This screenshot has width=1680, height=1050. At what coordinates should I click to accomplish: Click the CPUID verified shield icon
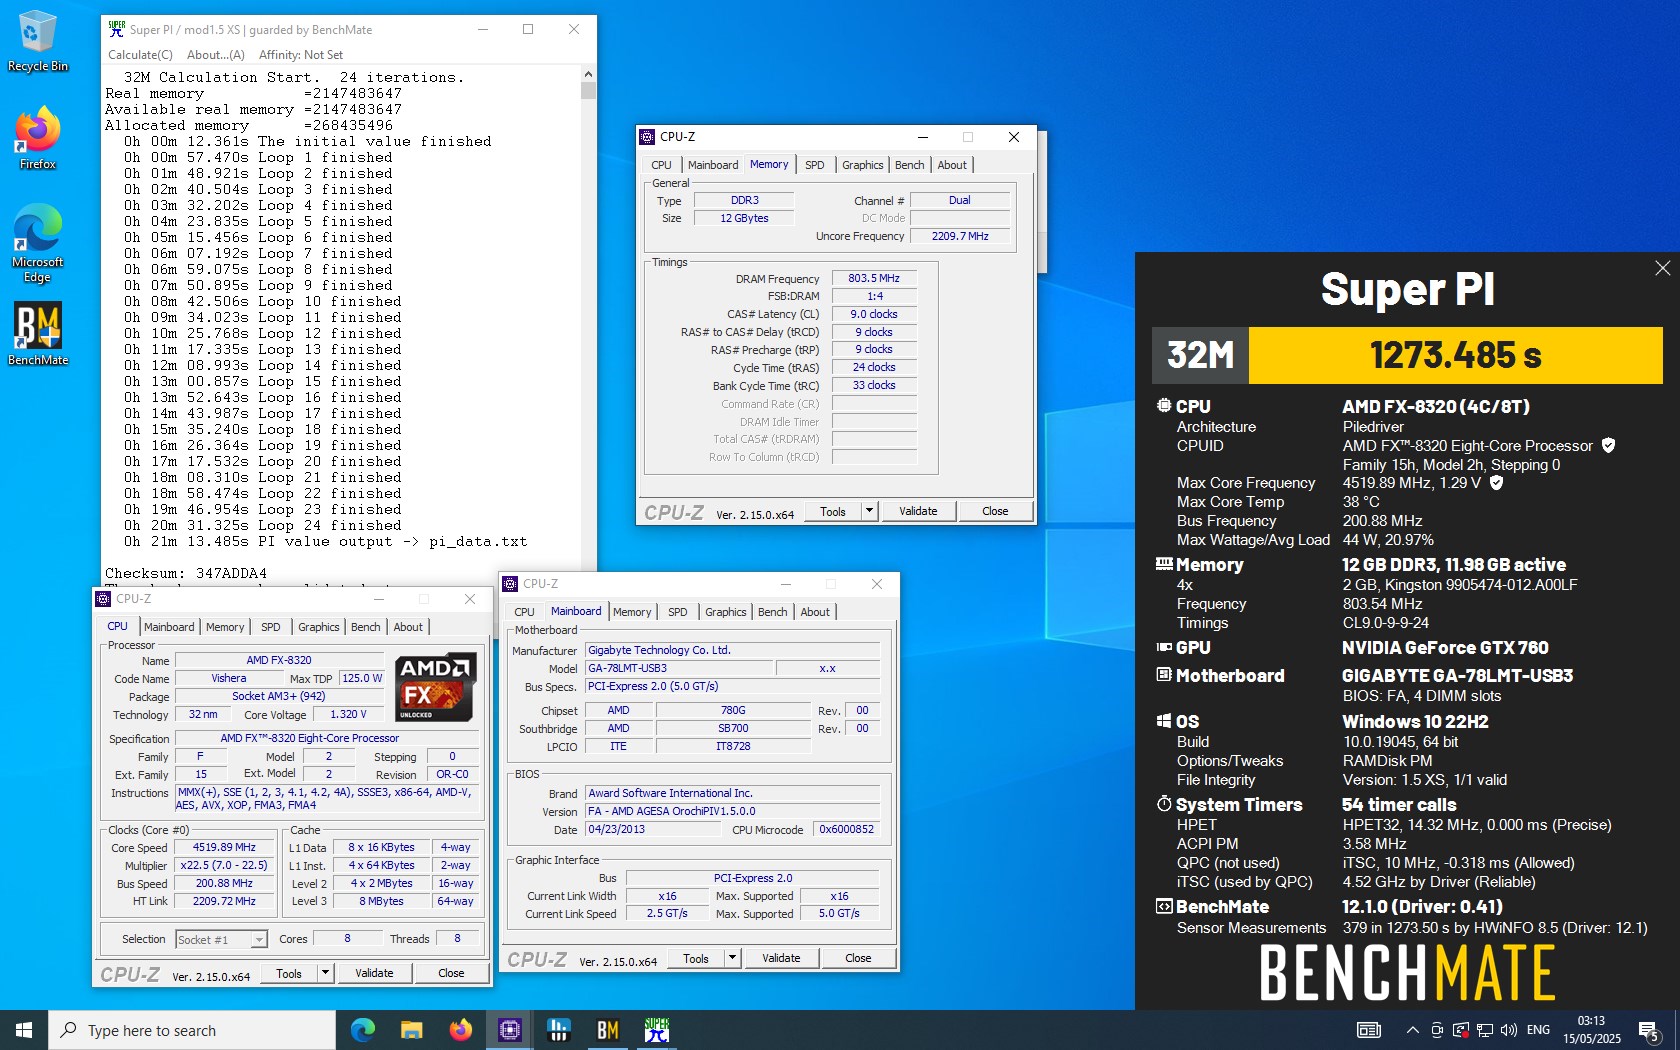pyautogui.click(x=1608, y=445)
